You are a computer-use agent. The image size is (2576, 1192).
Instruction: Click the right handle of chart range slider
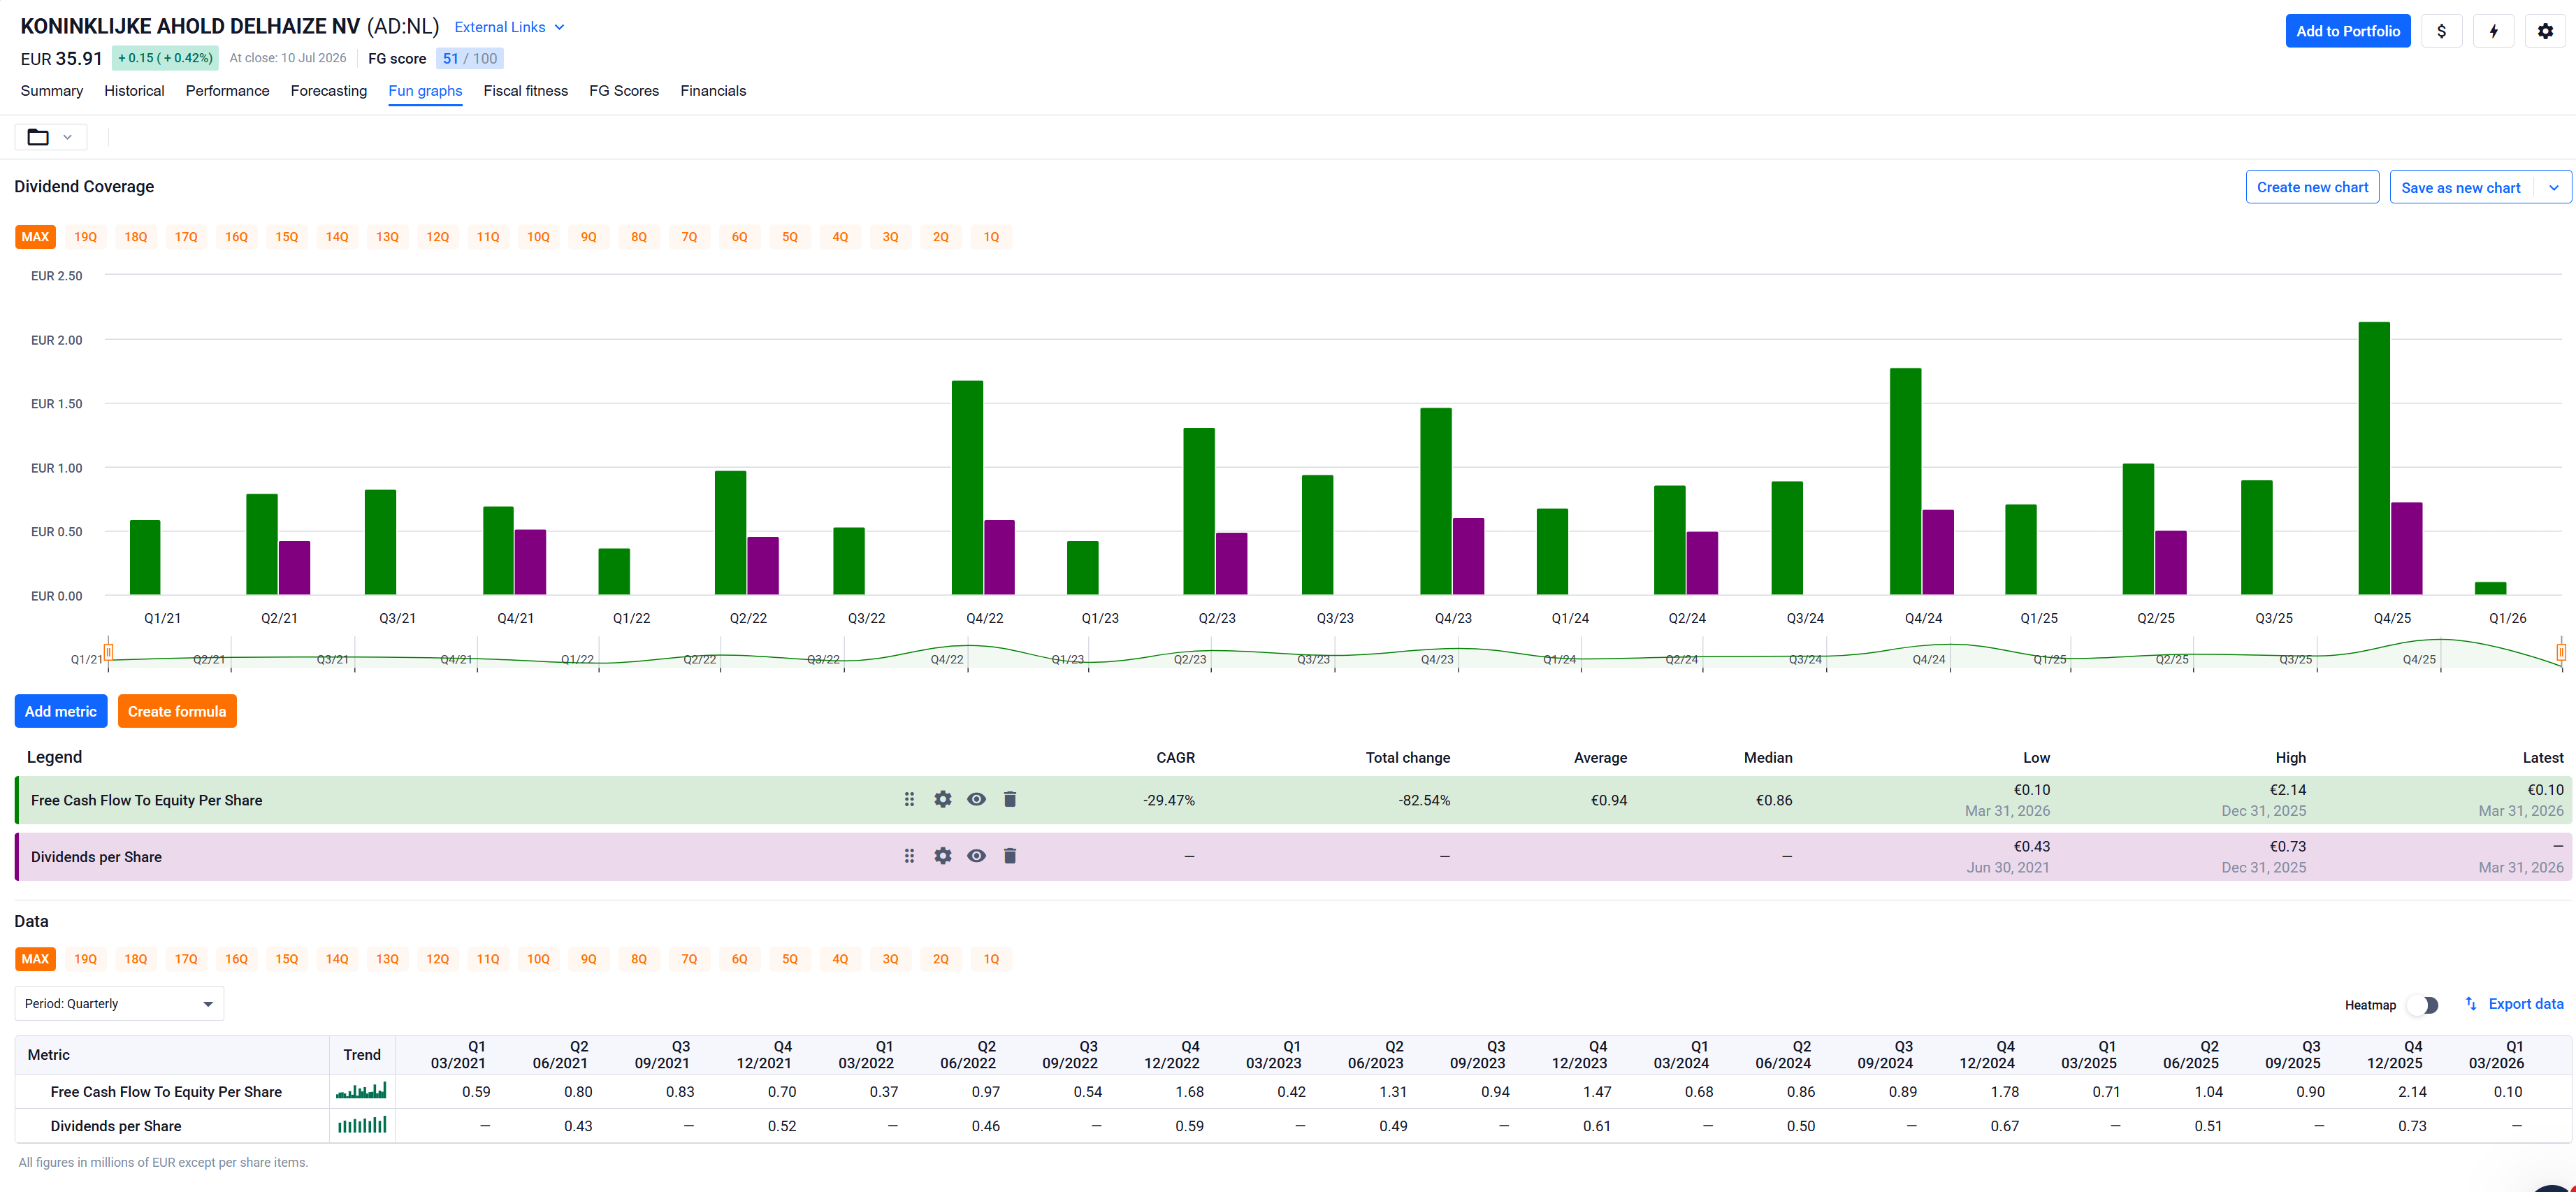2561,652
